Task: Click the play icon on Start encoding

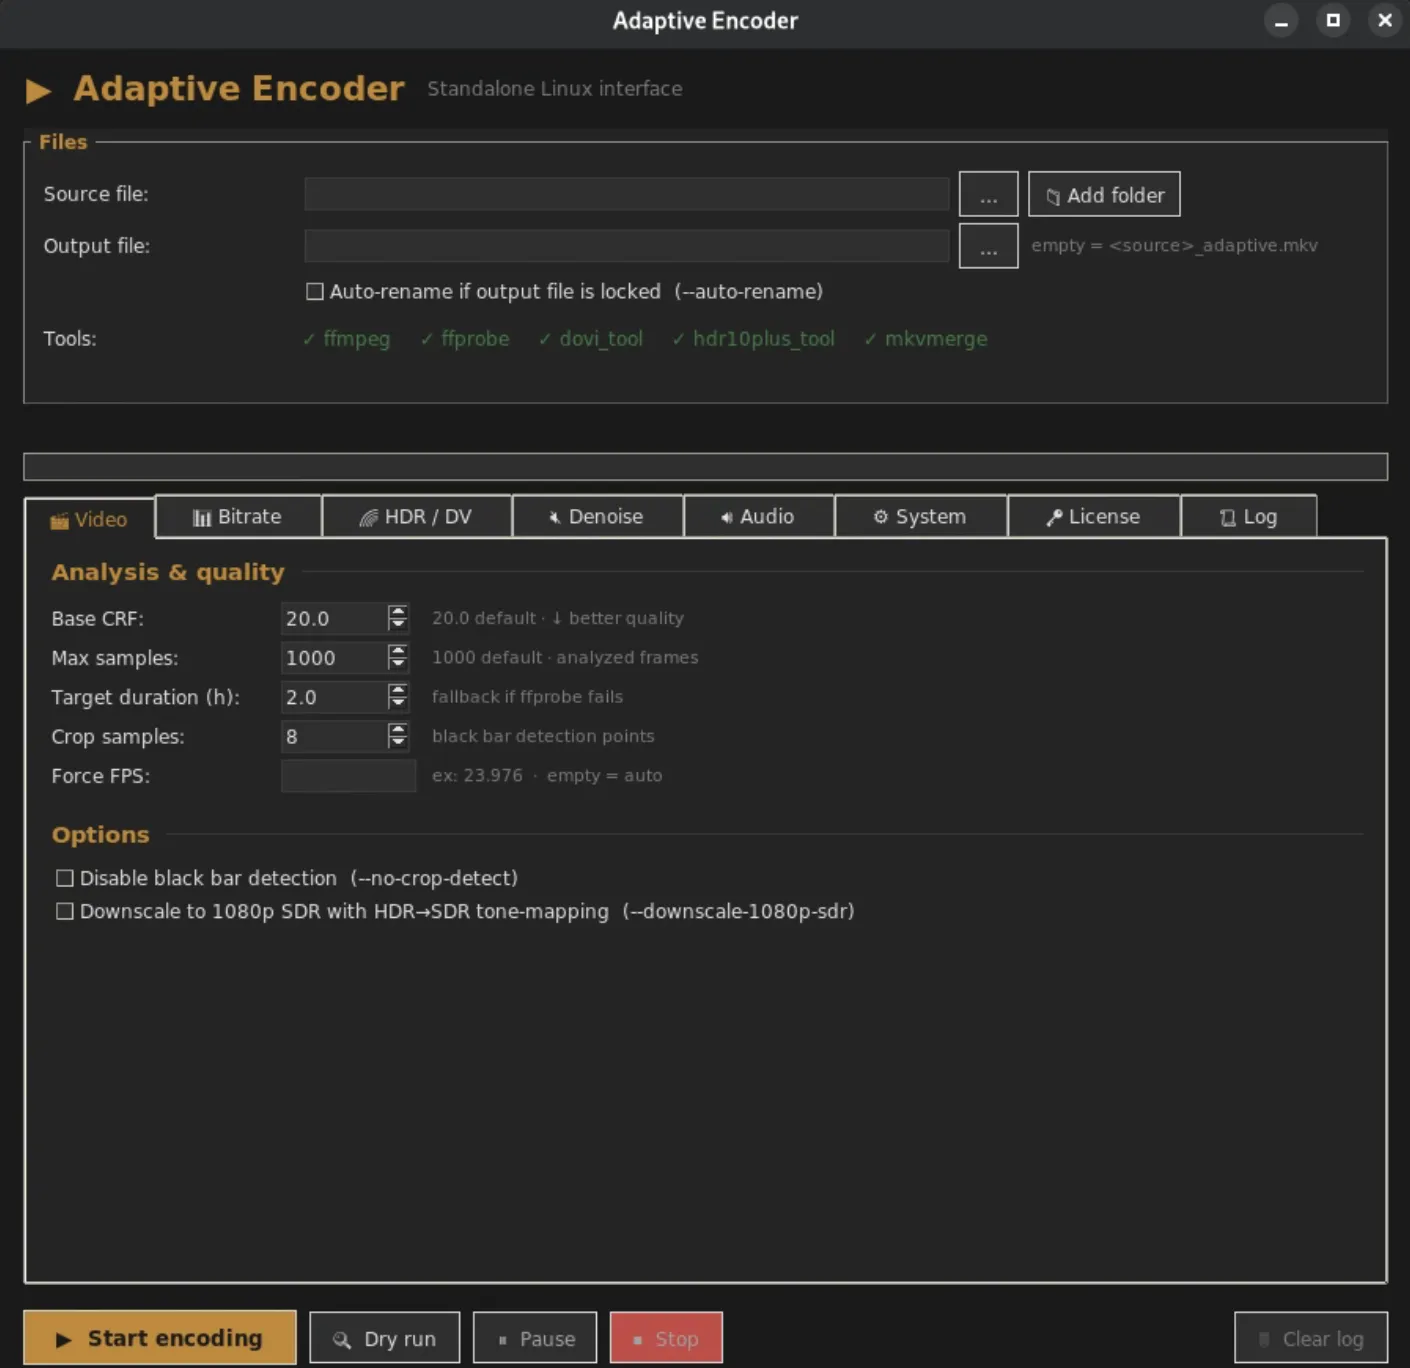Action: tap(63, 1340)
